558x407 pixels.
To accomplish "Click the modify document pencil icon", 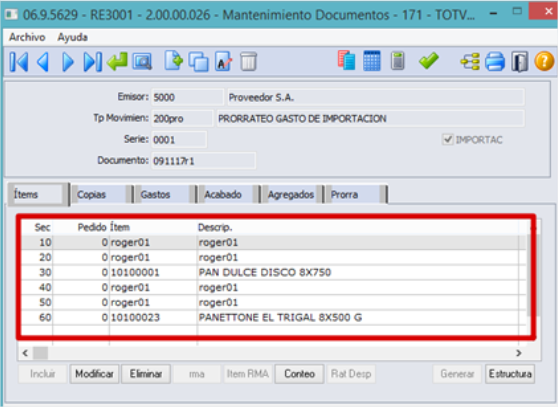I will click(223, 62).
